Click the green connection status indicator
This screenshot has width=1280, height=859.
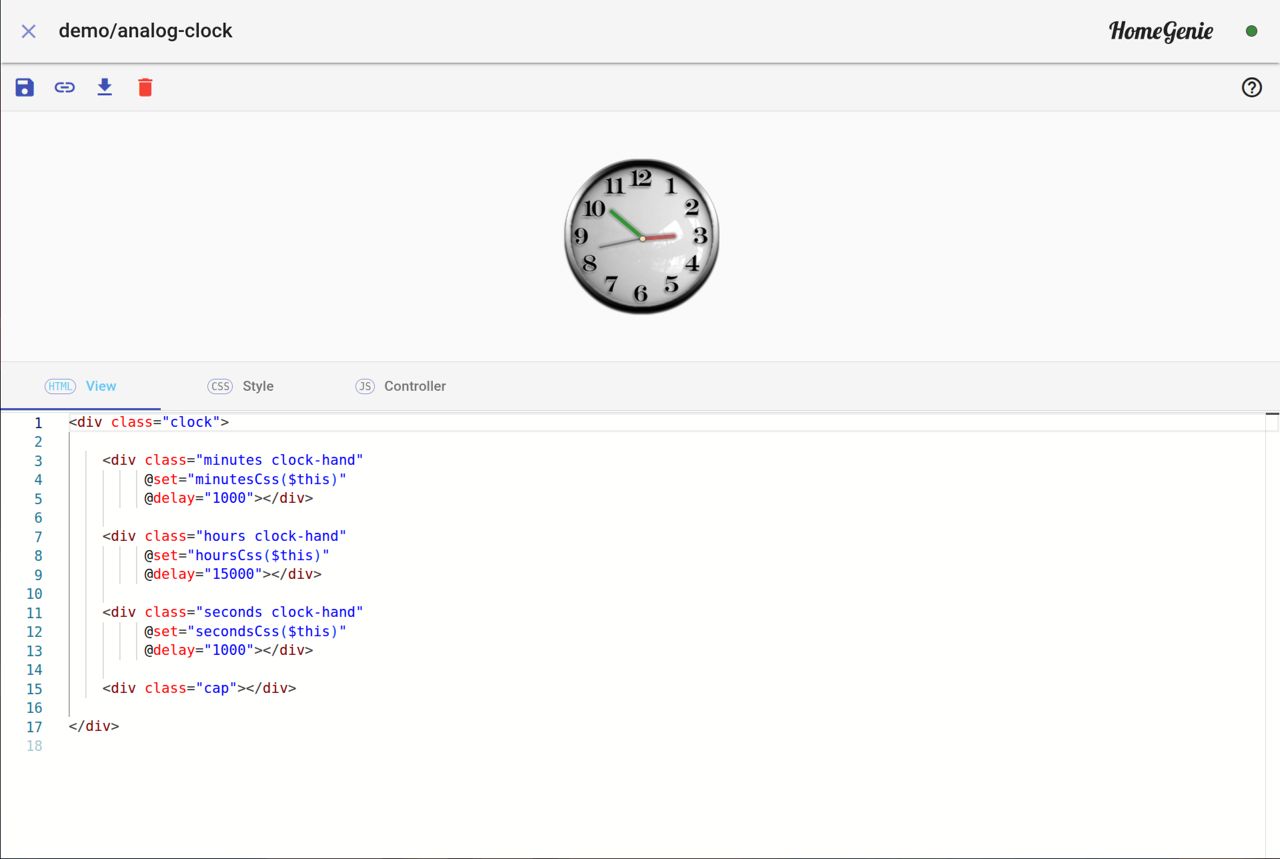pos(1251,31)
